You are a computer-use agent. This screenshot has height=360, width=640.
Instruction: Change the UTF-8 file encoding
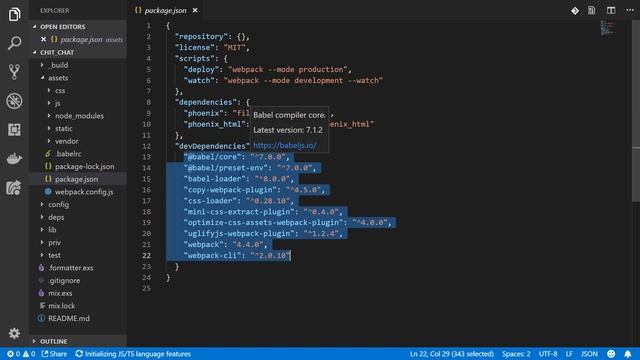[548, 354]
